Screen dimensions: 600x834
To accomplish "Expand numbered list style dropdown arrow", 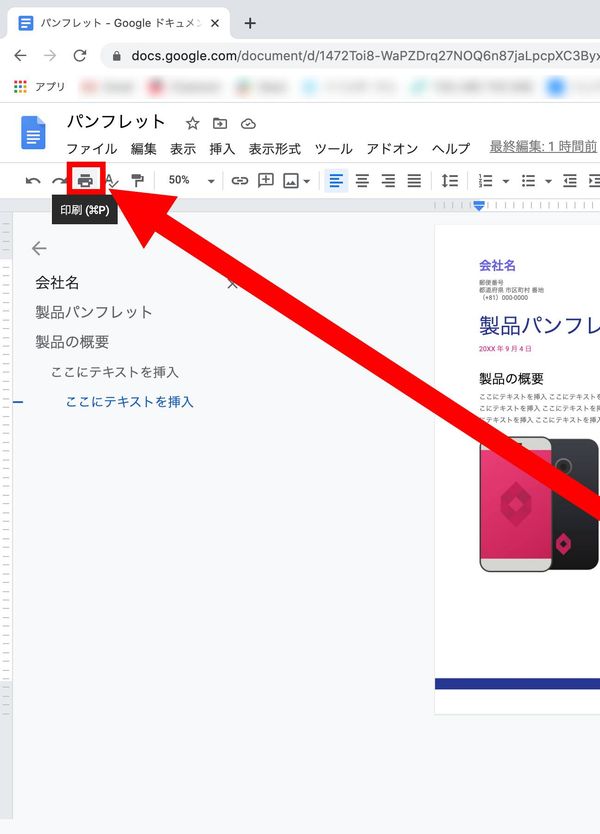I will (x=506, y=181).
